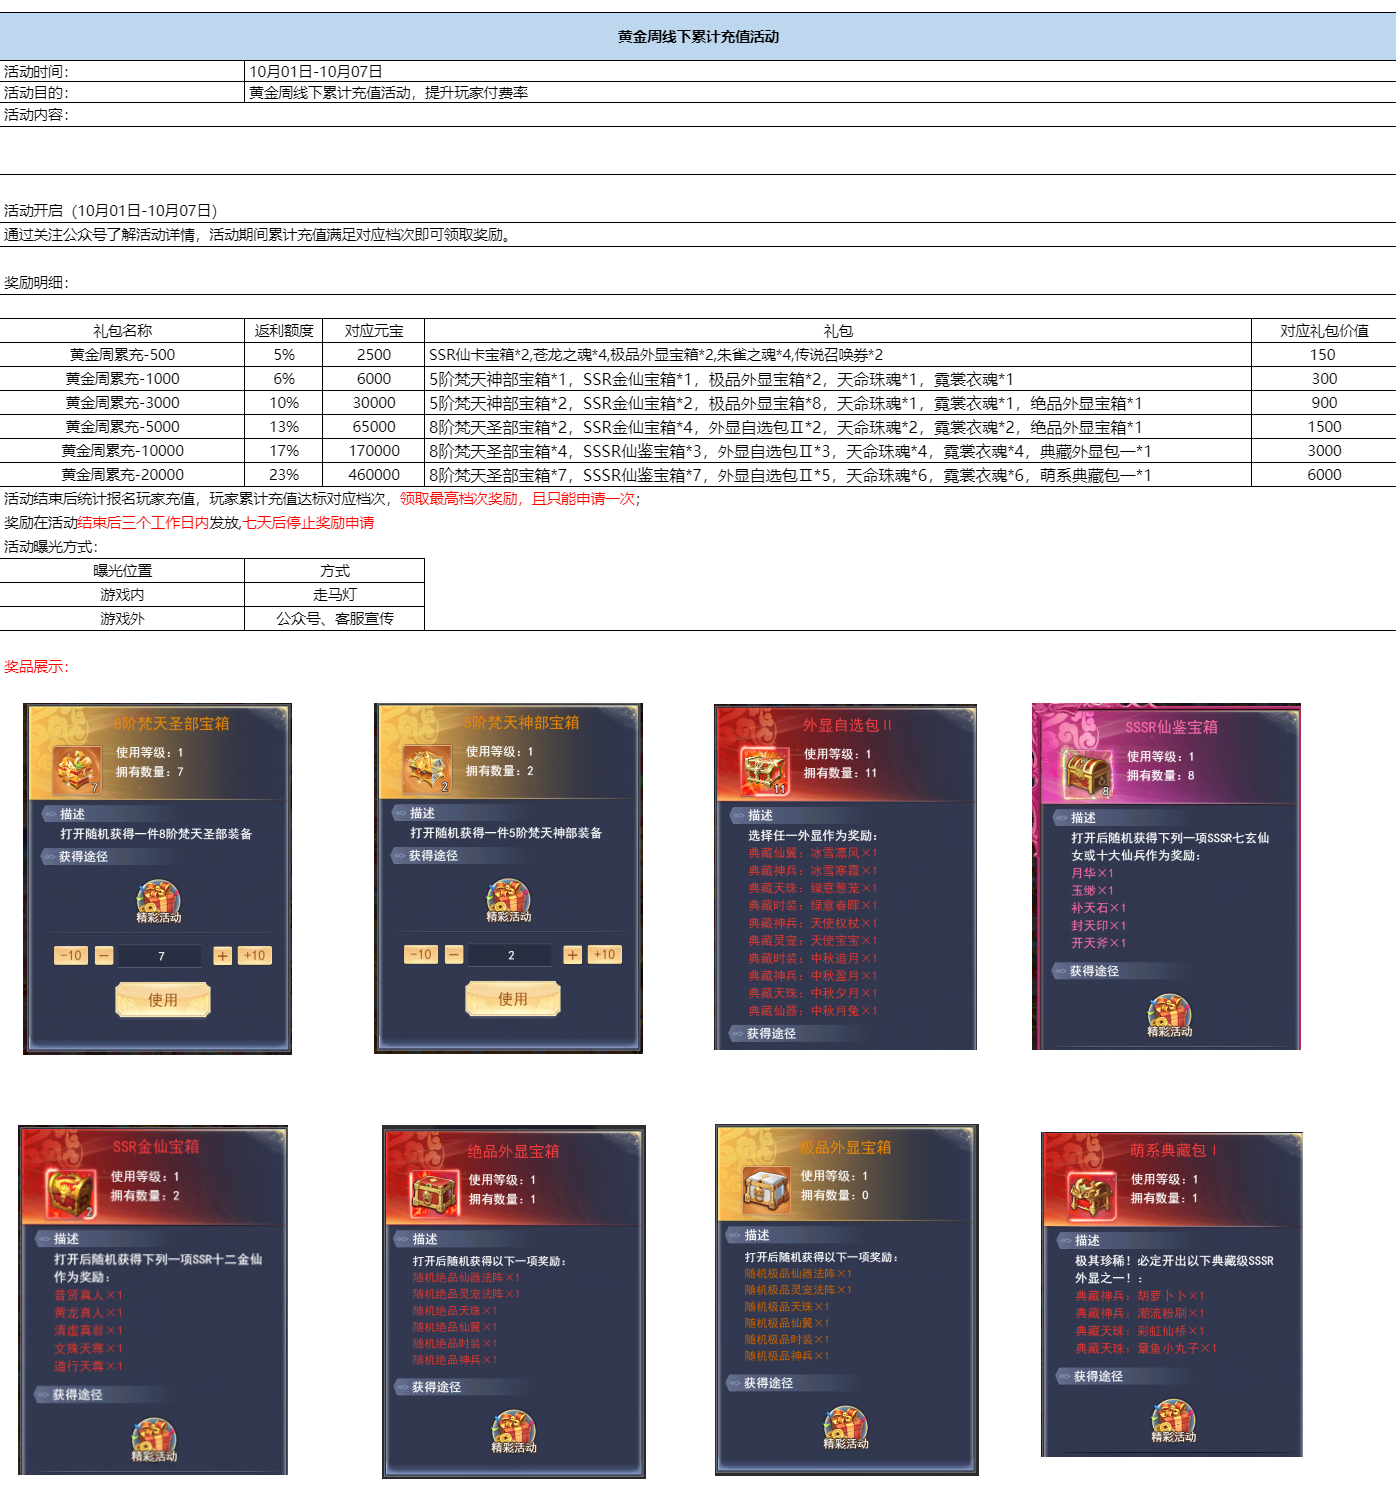Click 获得途径 header in 外显自选包II card
Screen dimensions: 1396x1494
pos(771,1033)
